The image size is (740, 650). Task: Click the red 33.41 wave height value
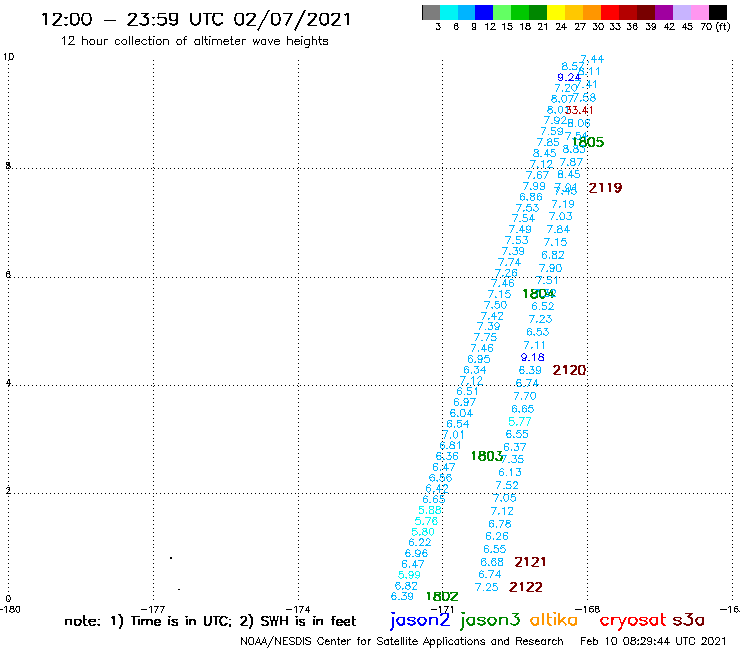[x=579, y=110]
